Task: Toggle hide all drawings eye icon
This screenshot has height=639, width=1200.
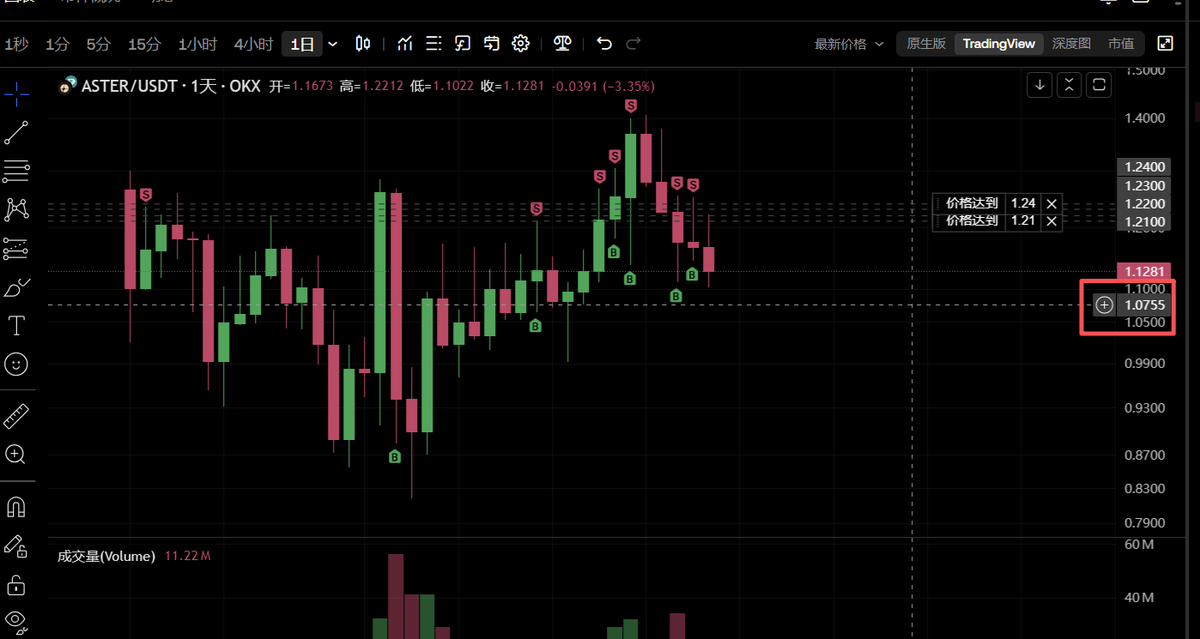Action: (16, 620)
